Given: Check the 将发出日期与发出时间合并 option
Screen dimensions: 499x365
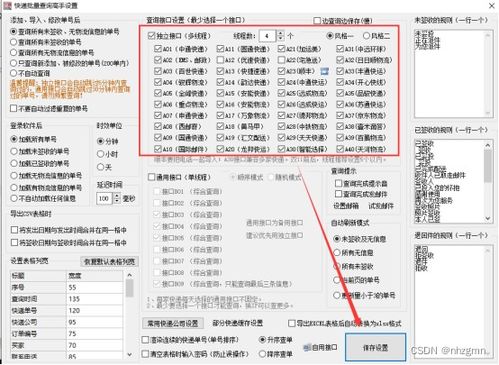Looking at the screenshot, I should [x=14, y=230].
